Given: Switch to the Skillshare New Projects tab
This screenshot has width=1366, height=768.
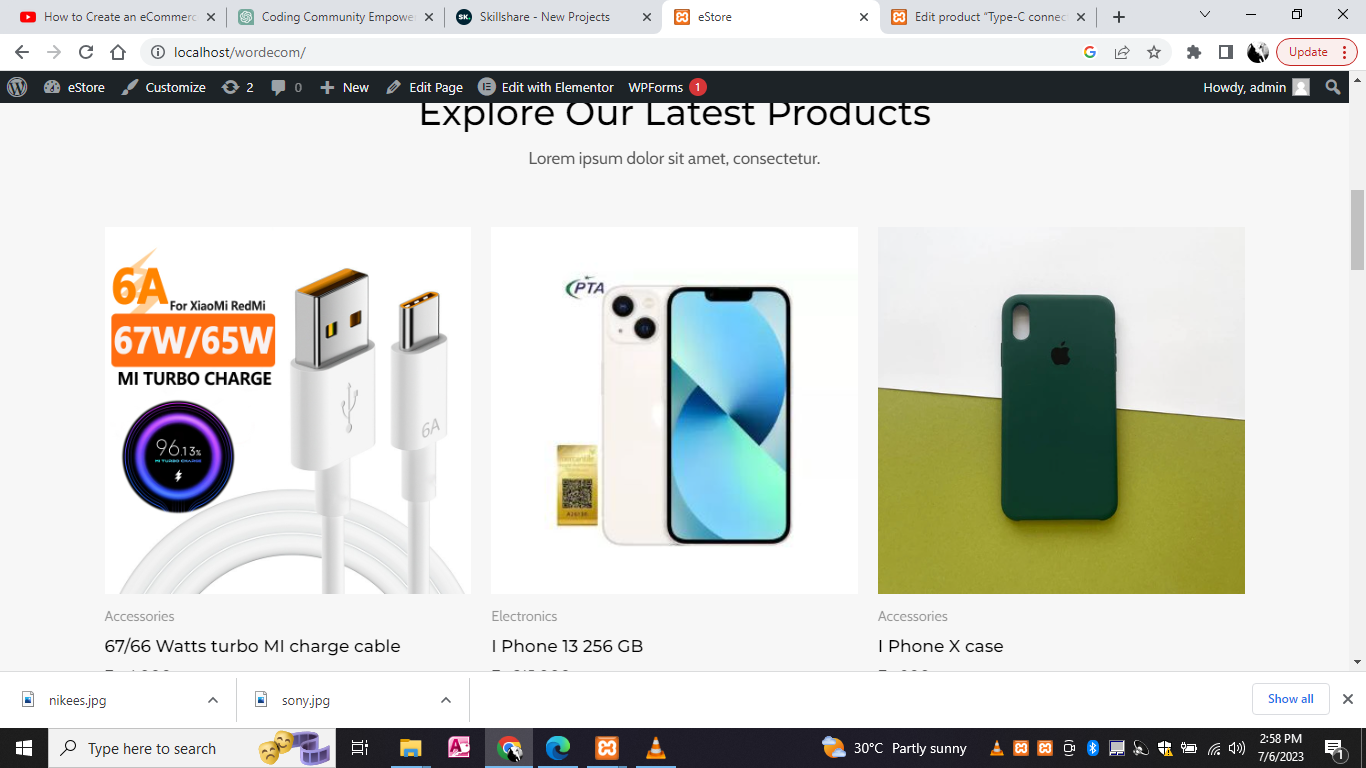Looking at the screenshot, I should point(554,17).
